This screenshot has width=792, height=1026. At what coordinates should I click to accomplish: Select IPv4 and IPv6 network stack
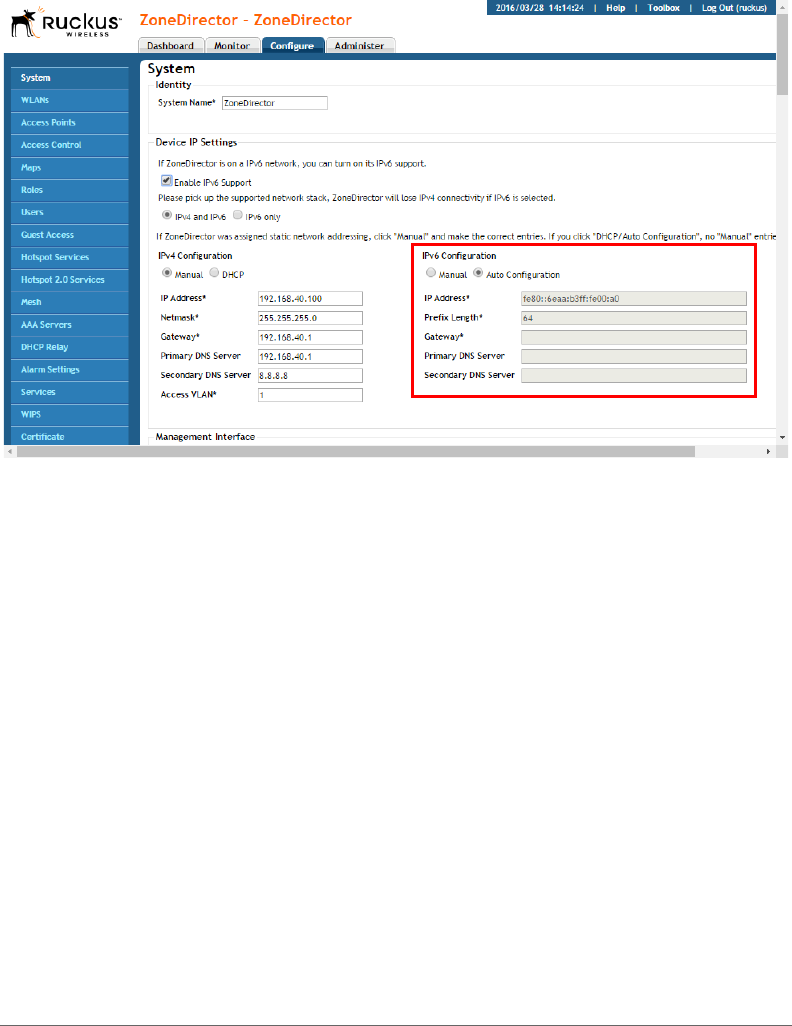[x=167, y=215]
